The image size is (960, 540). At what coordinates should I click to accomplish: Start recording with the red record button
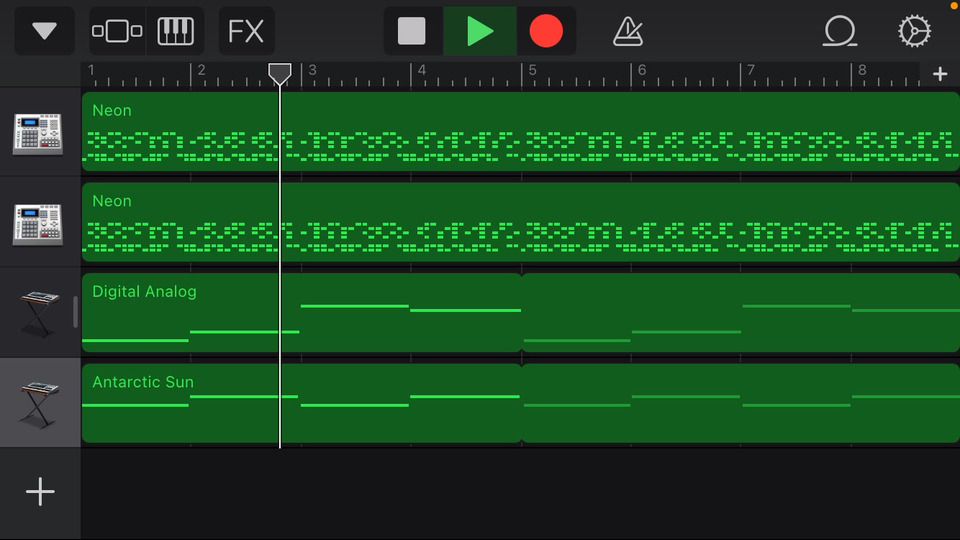point(546,31)
